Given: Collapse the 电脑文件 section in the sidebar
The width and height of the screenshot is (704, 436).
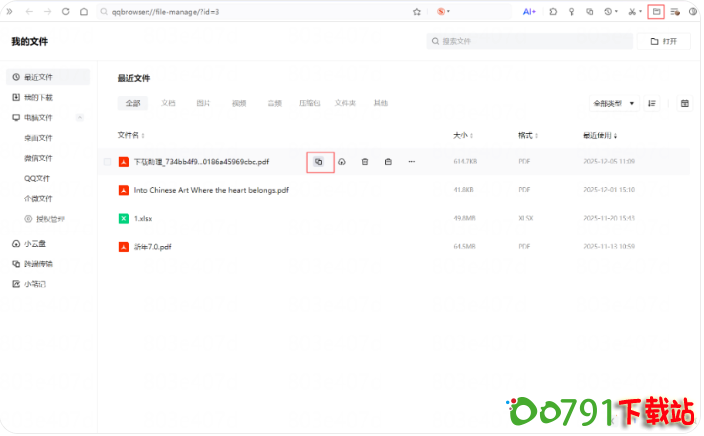Looking at the screenshot, I should coord(79,118).
